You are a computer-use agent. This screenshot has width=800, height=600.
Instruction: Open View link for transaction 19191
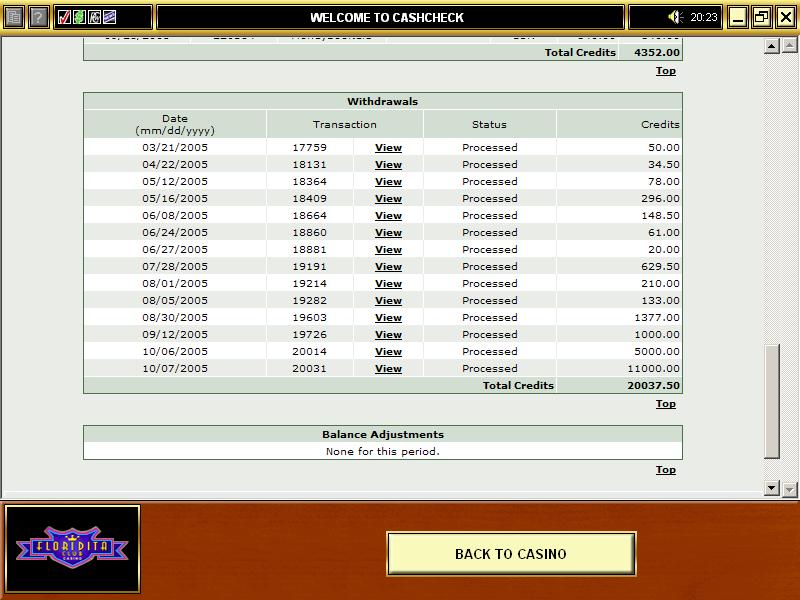[388, 267]
